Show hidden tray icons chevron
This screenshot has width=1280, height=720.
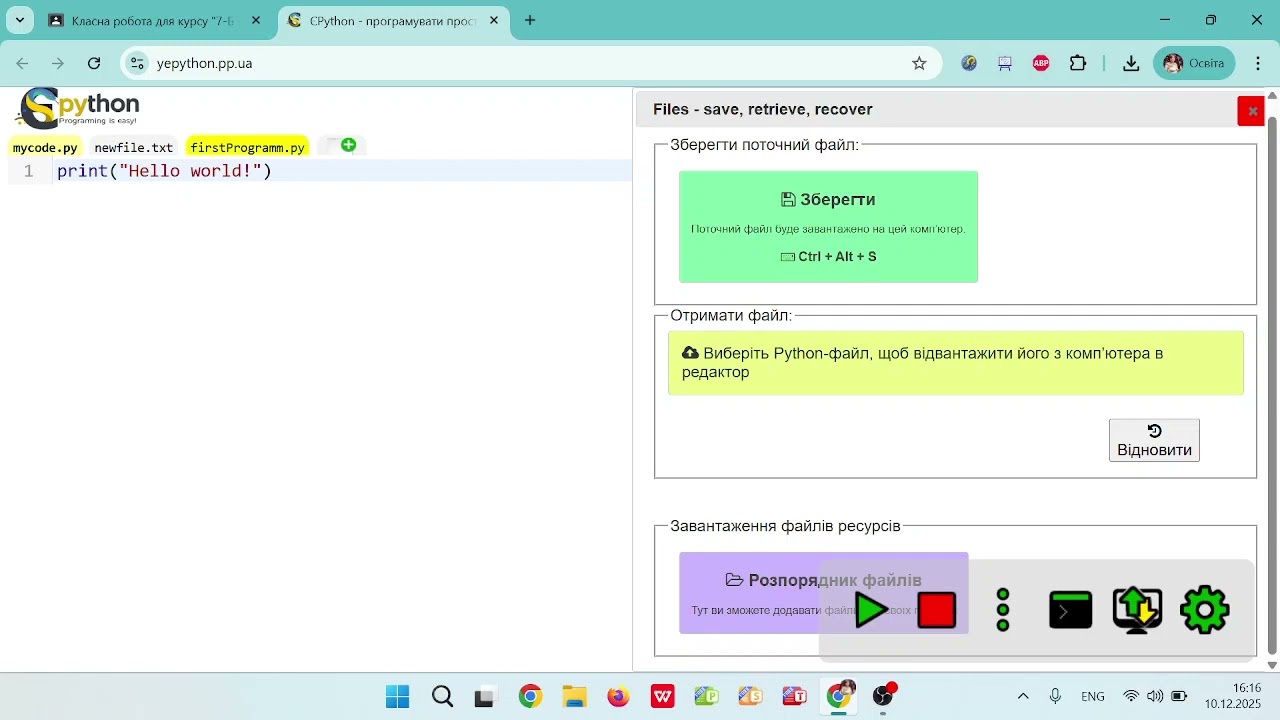pos(1023,696)
